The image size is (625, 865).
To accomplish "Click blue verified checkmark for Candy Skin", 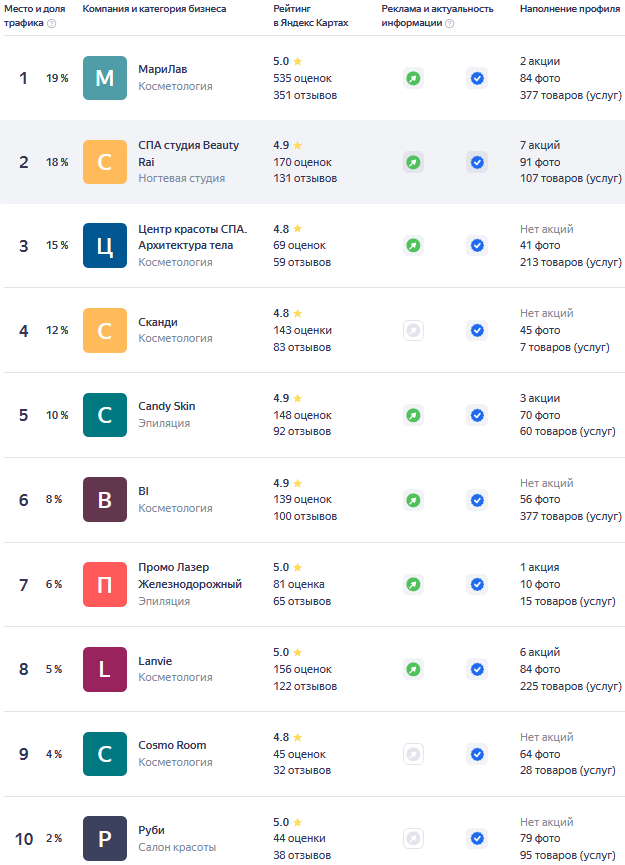I will [477, 415].
